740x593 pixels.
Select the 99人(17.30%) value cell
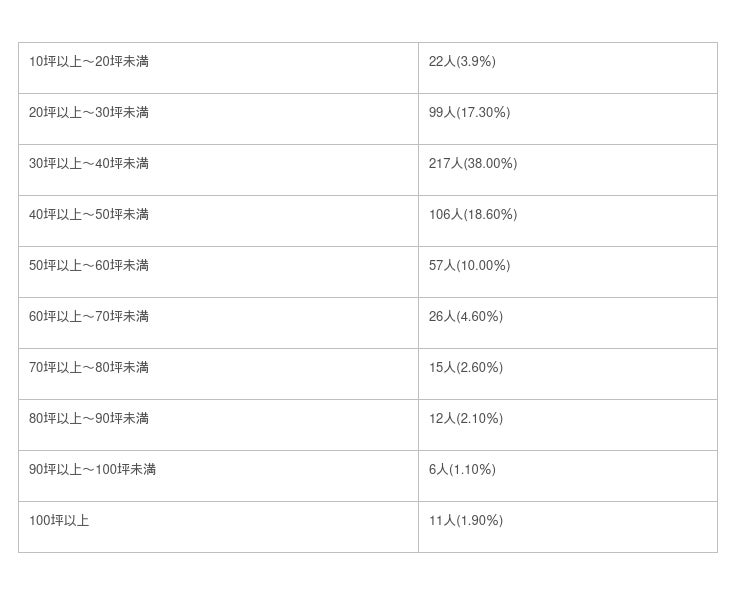coord(469,113)
